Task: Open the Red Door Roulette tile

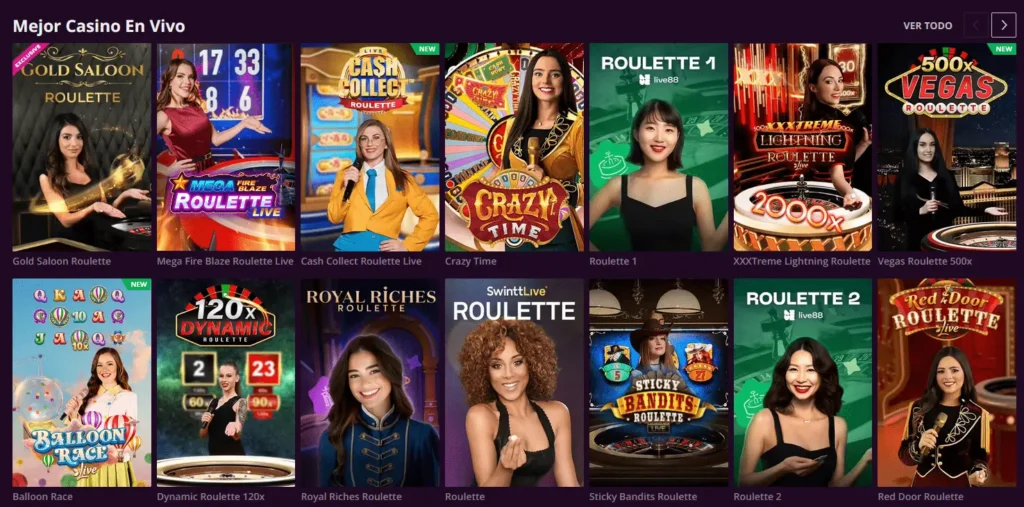Action: coord(946,383)
